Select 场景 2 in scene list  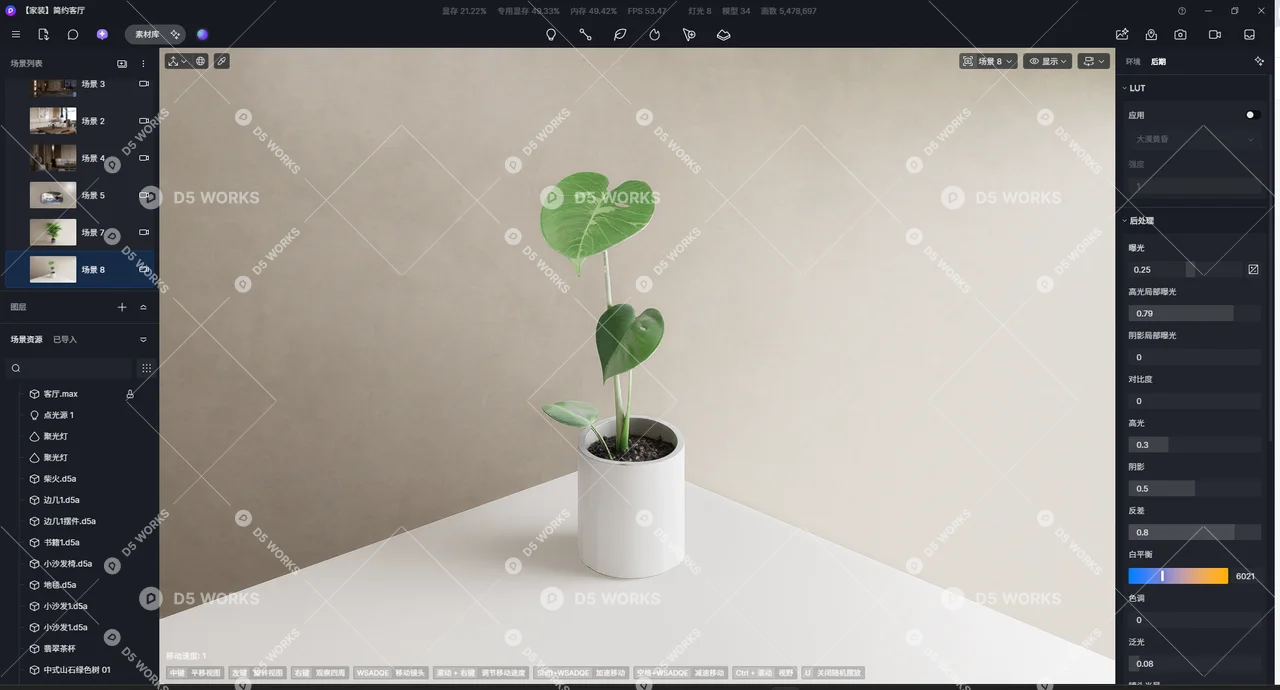pyautogui.click(x=78, y=121)
